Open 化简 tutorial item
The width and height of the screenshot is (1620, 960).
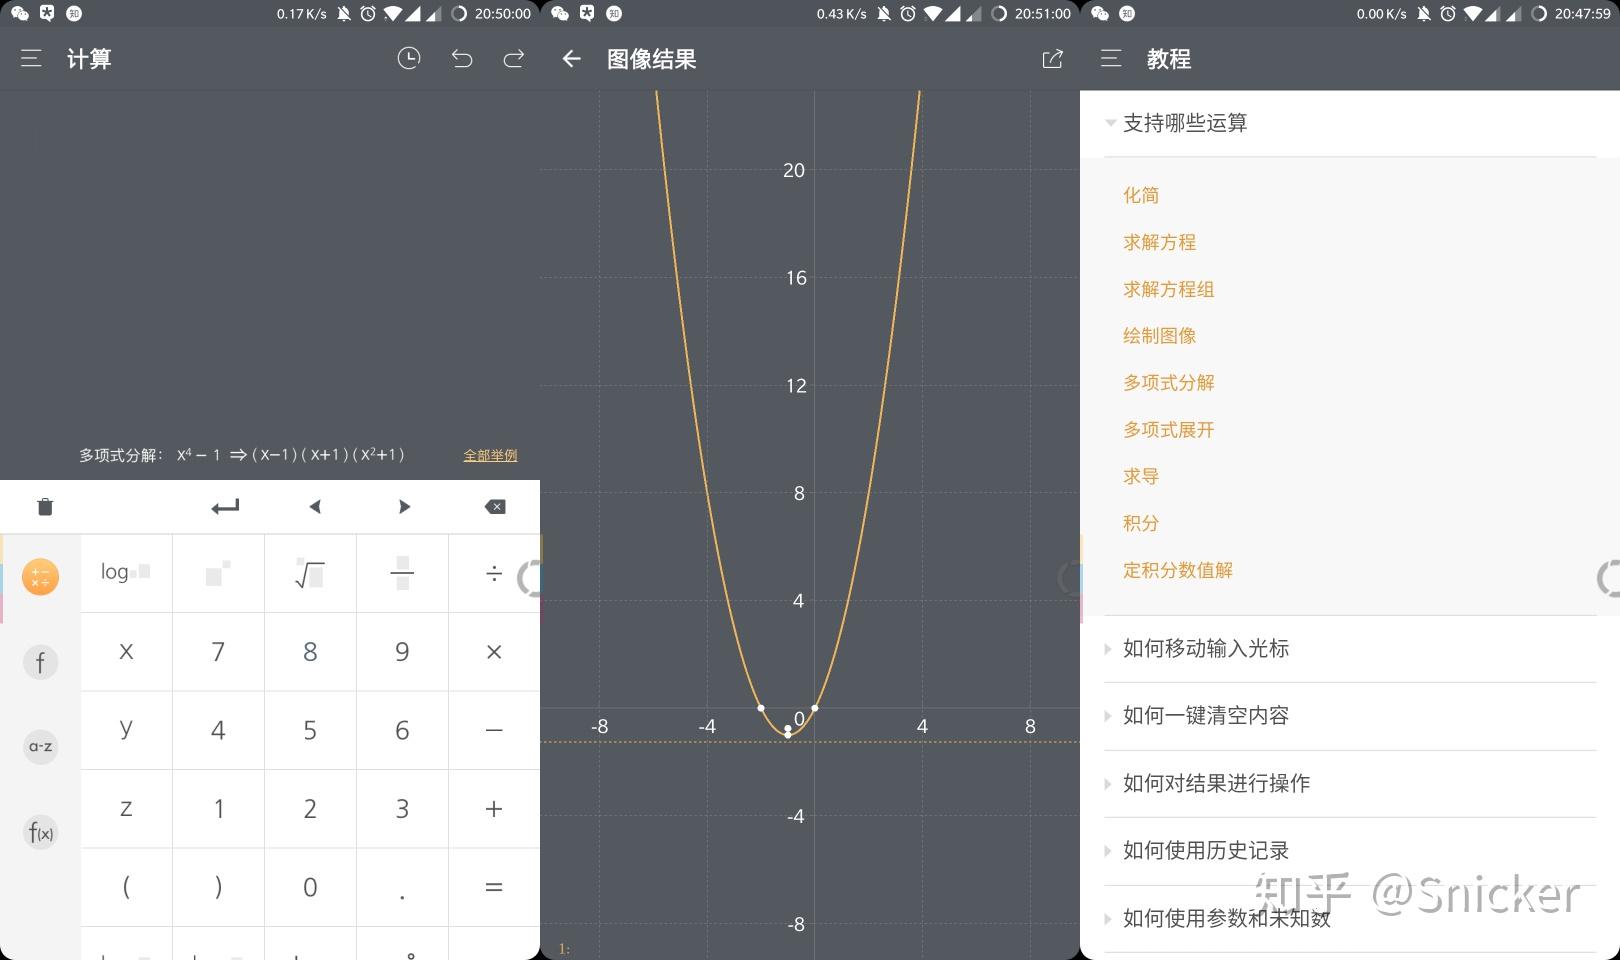pyautogui.click(x=1141, y=195)
